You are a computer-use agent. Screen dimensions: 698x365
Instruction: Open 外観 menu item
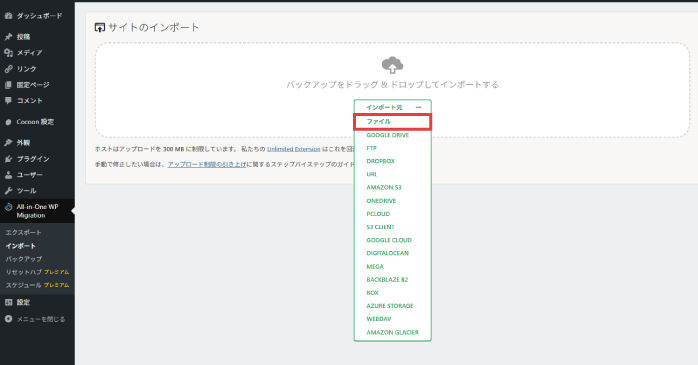point(23,142)
